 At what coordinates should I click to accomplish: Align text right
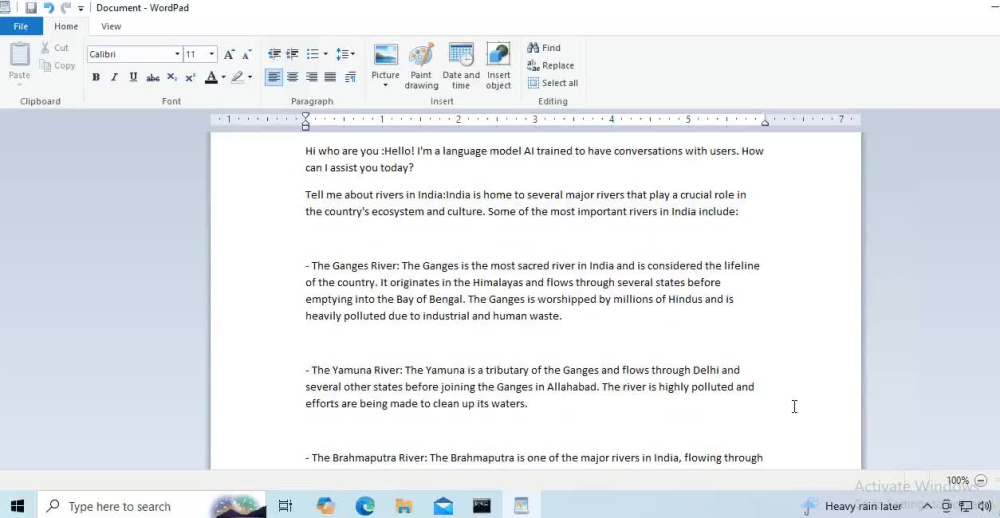click(311, 77)
